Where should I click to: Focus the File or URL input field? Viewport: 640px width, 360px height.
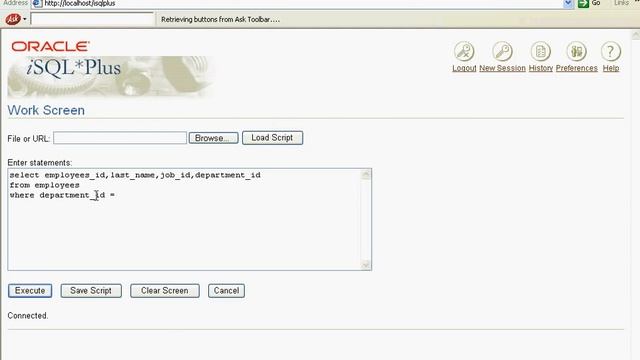coord(120,138)
